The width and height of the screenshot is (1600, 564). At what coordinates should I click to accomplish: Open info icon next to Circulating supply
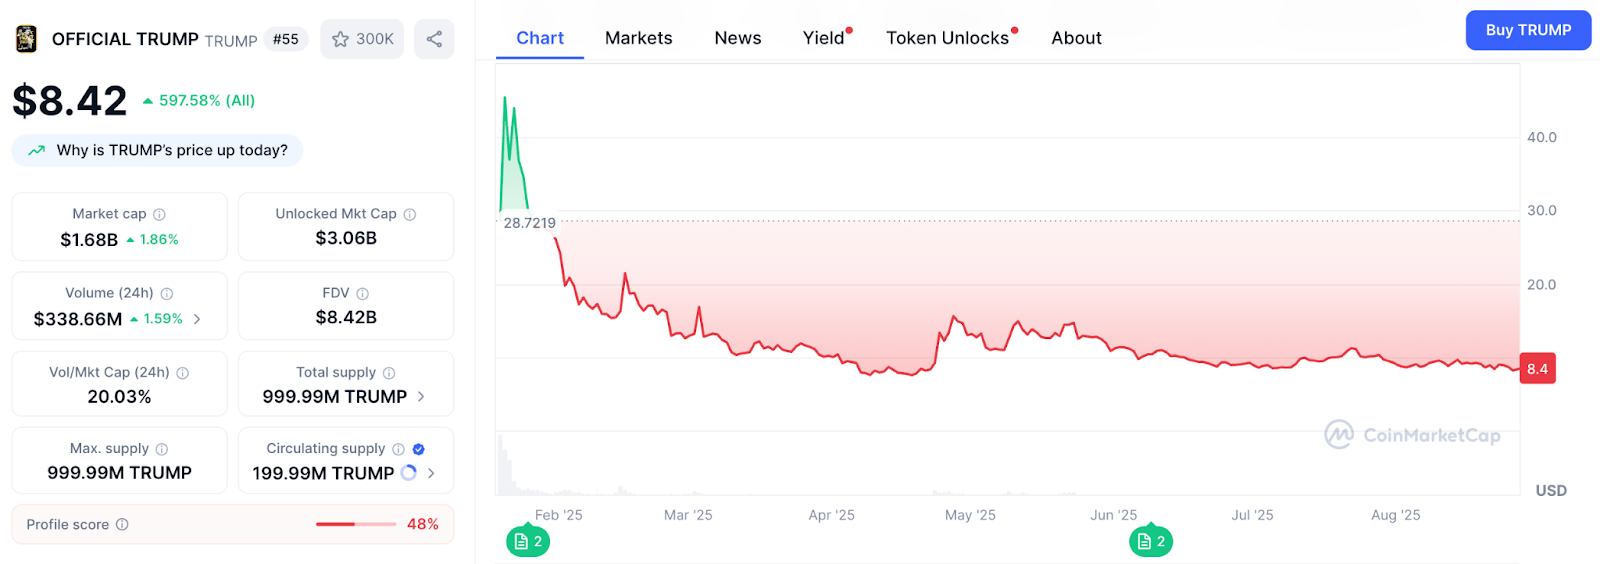[x=399, y=449]
